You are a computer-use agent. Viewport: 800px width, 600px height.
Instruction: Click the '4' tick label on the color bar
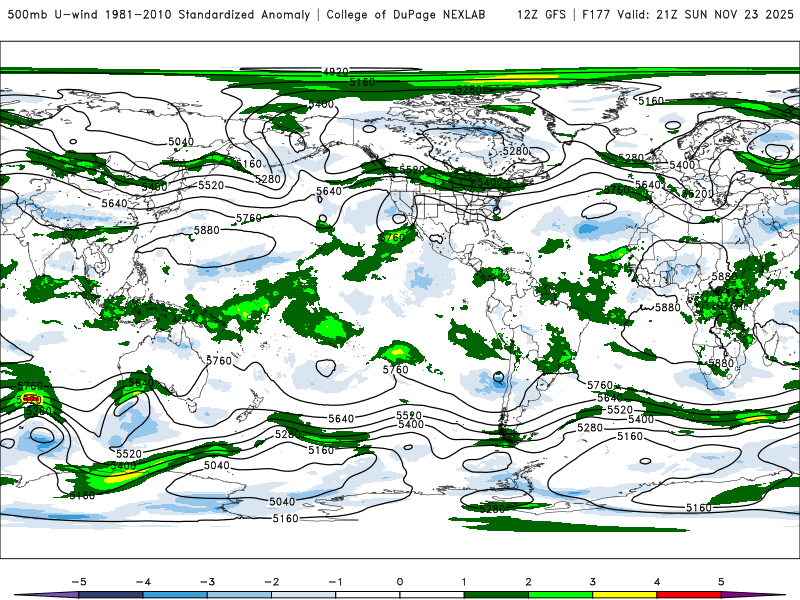click(x=657, y=582)
